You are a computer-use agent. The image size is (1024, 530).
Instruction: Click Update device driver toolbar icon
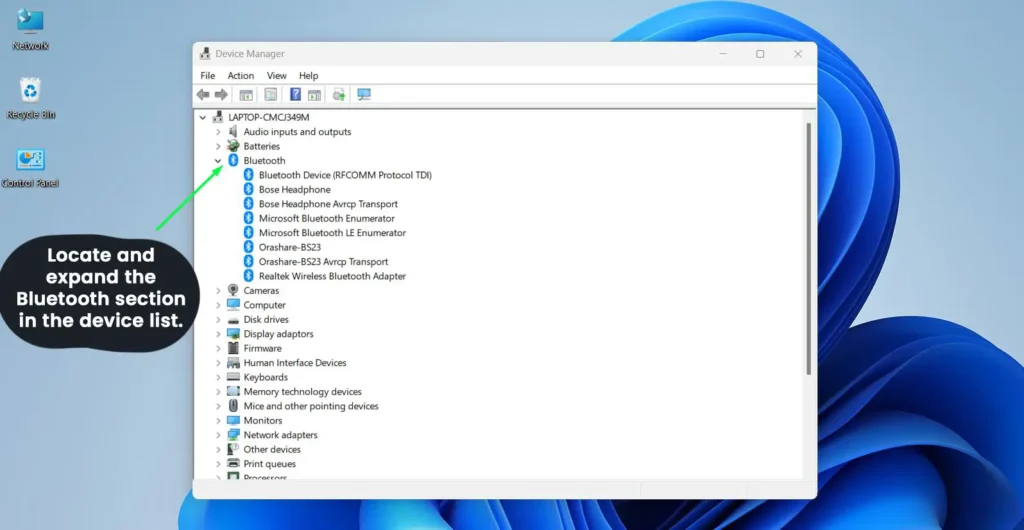pyautogui.click(x=339, y=95)
